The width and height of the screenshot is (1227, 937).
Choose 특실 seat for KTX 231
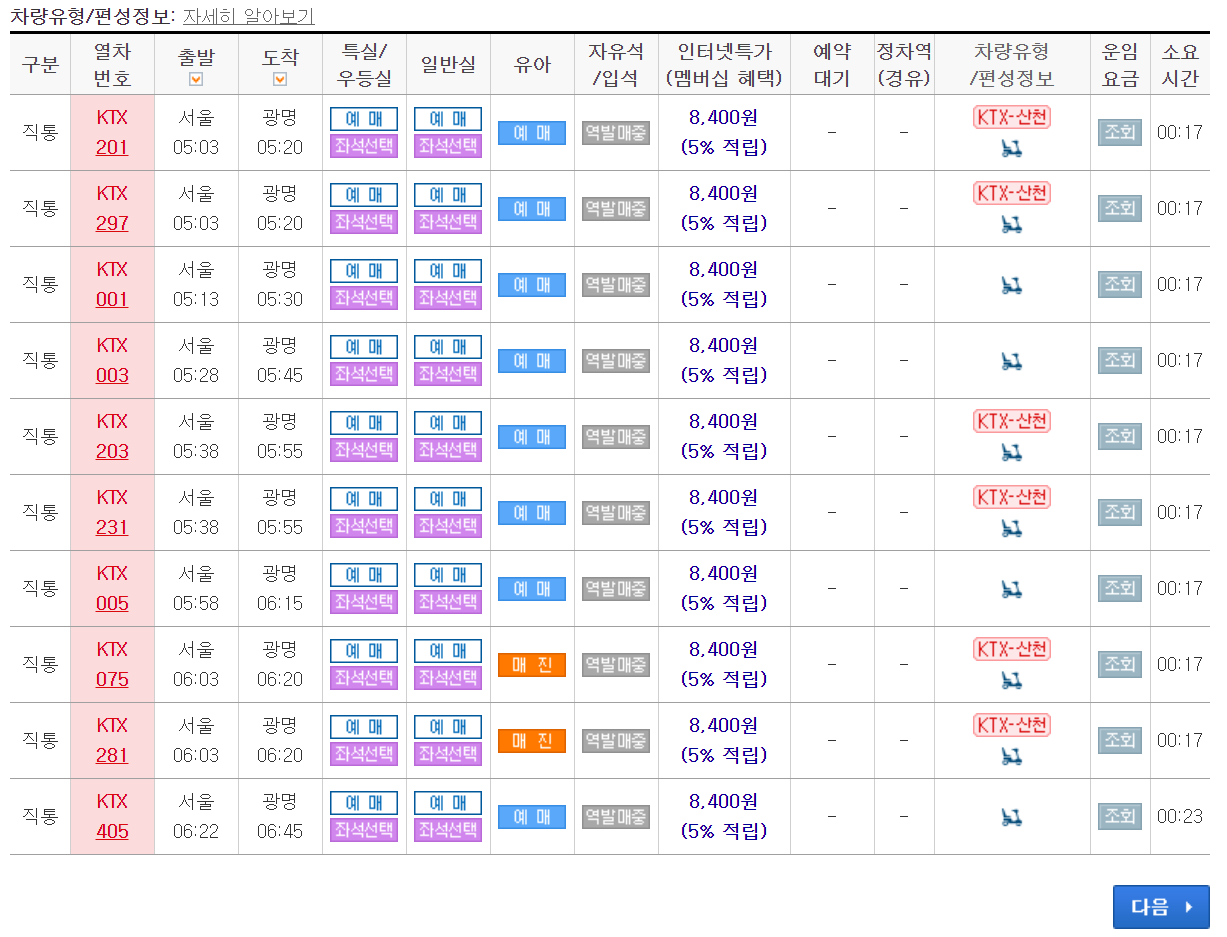pyautogui.click(x=364, y=526)
